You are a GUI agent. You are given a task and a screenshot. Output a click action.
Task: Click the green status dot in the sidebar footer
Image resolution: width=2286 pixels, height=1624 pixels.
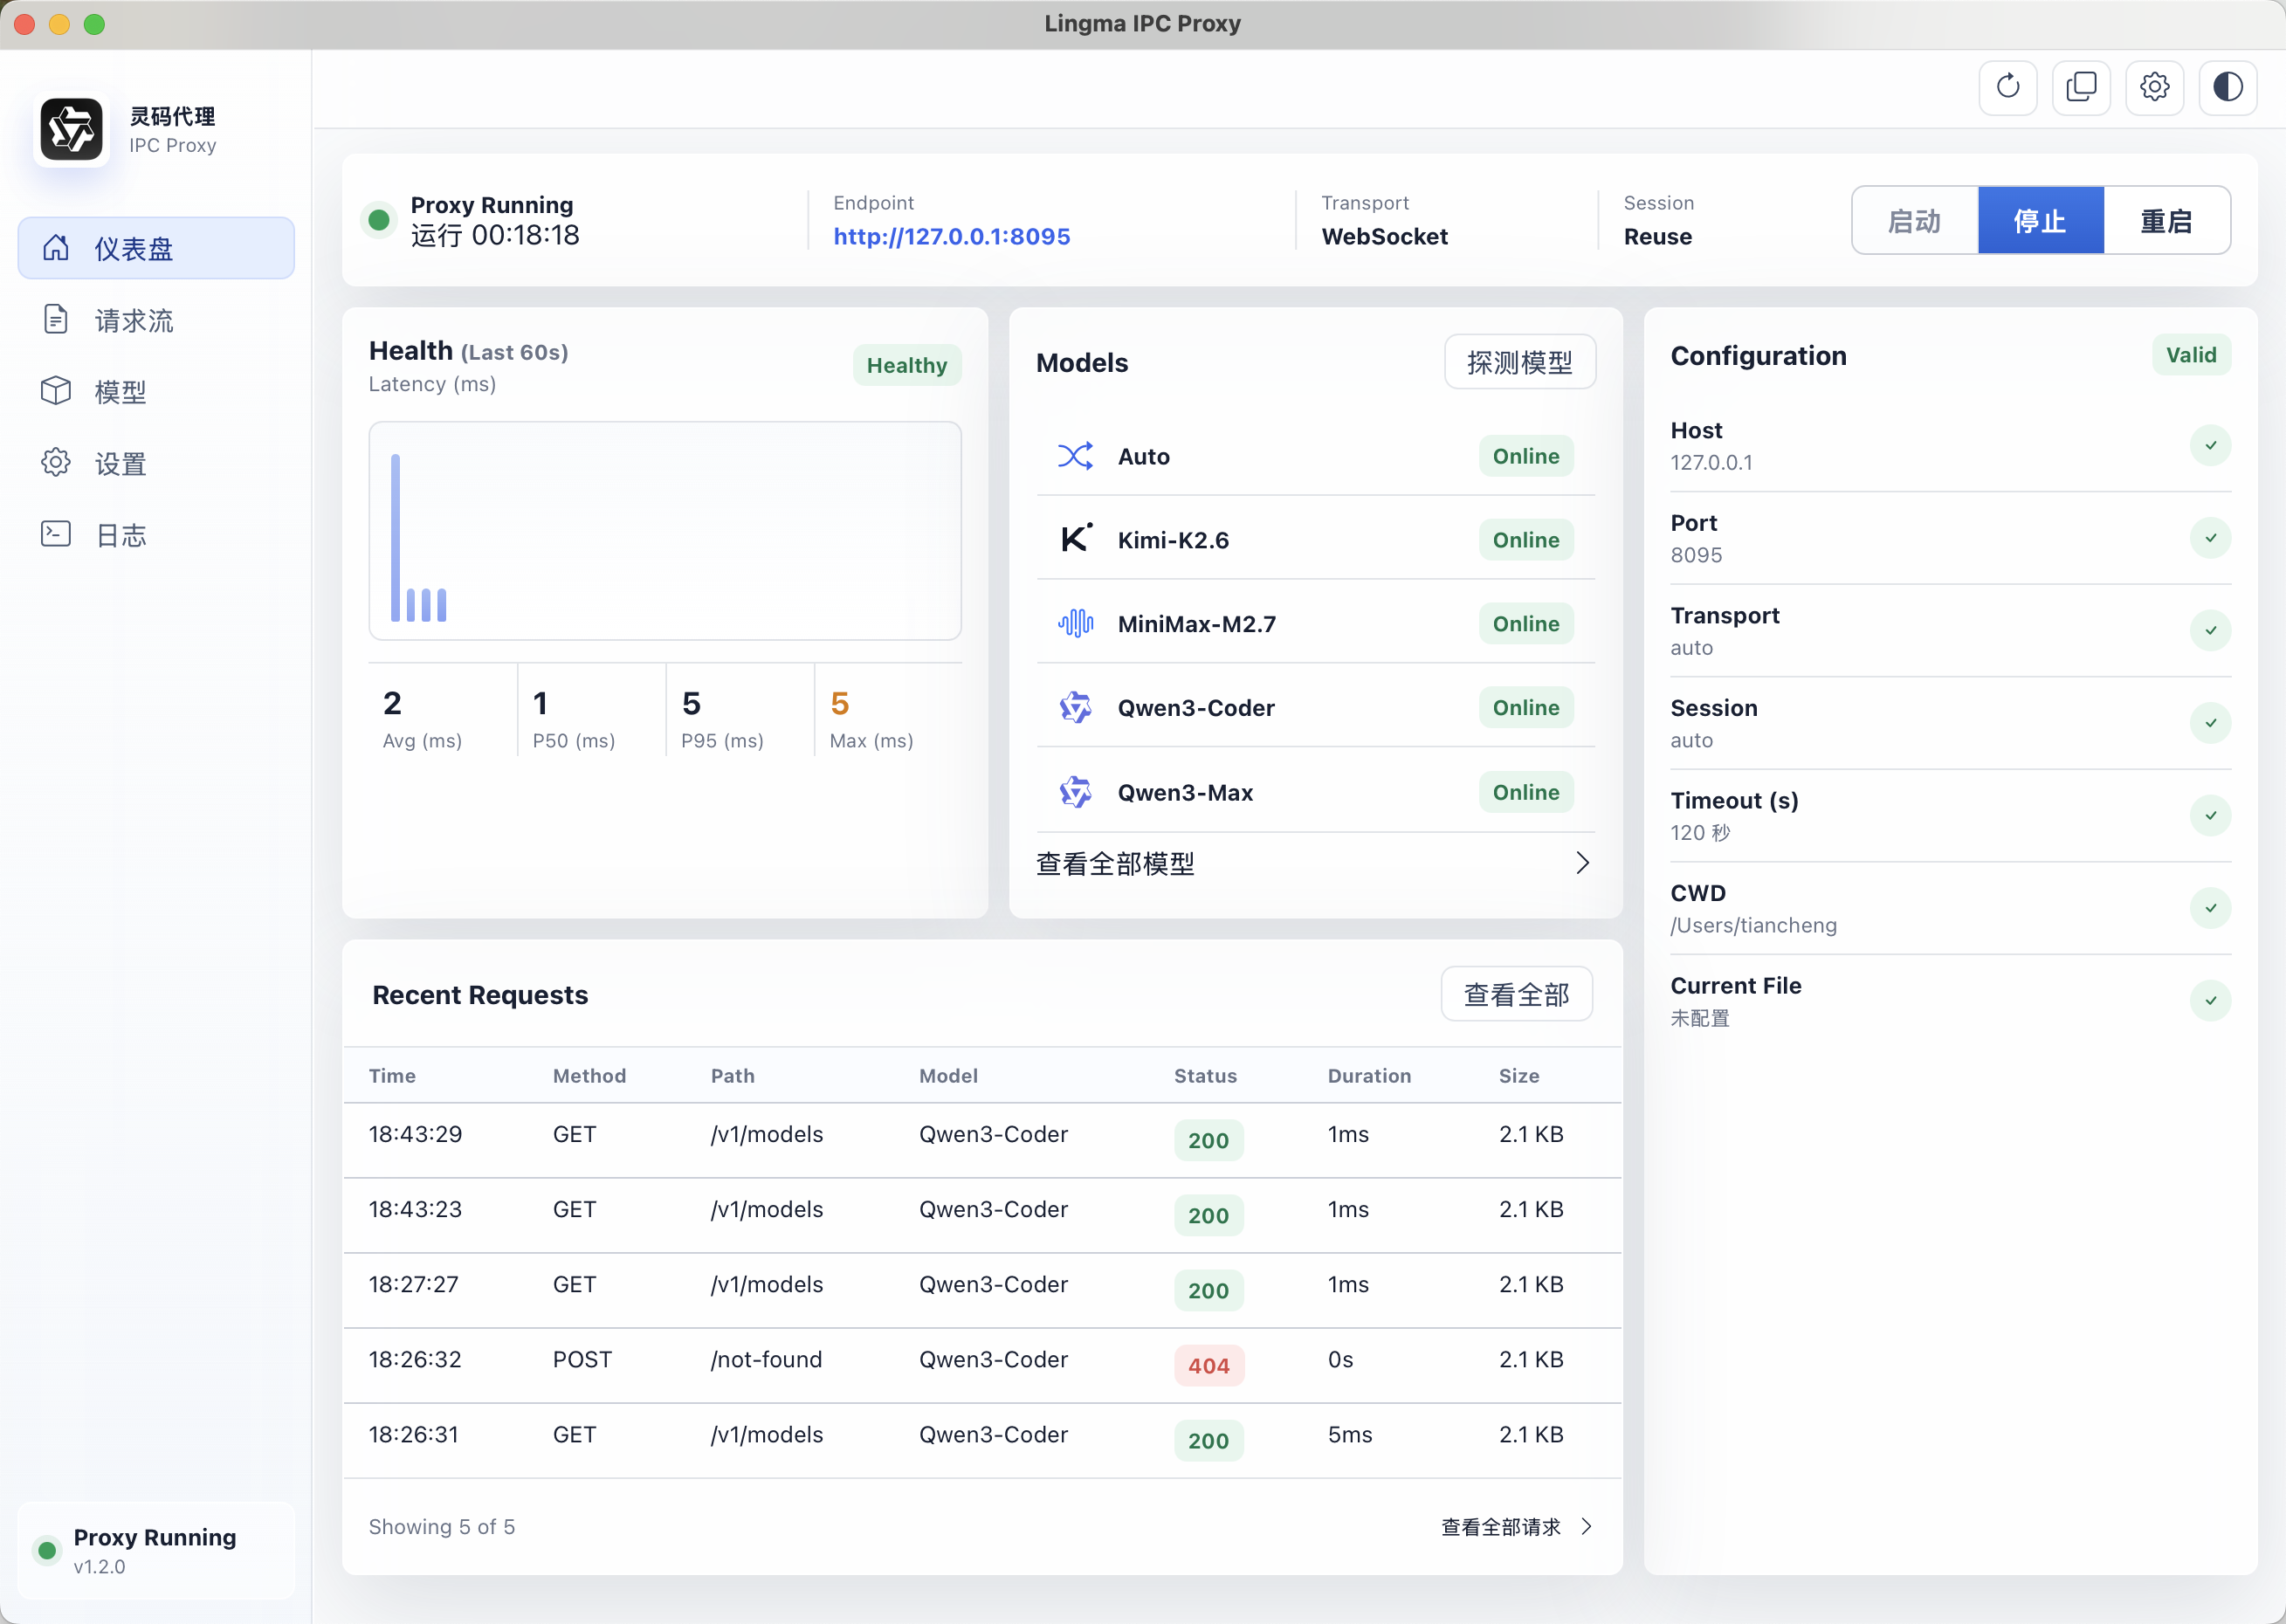click(x=47, y=1550)
